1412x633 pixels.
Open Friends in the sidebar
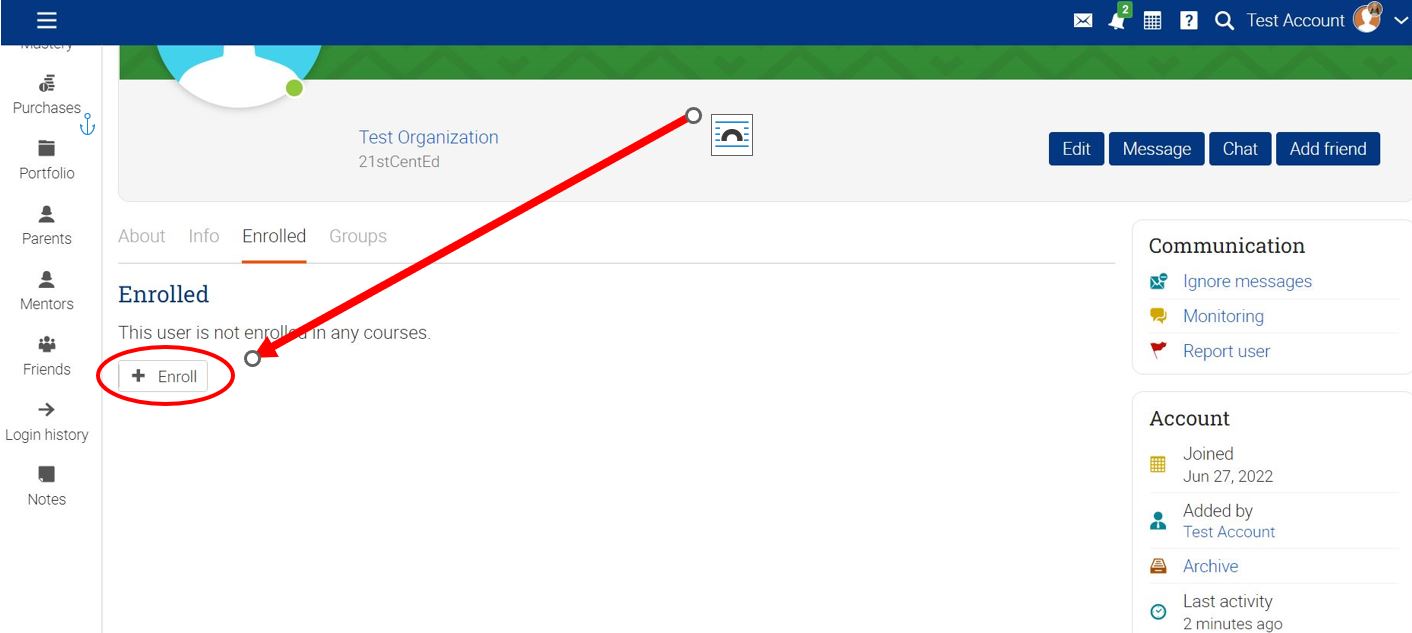pyautogui.click(x=47, y=356)
